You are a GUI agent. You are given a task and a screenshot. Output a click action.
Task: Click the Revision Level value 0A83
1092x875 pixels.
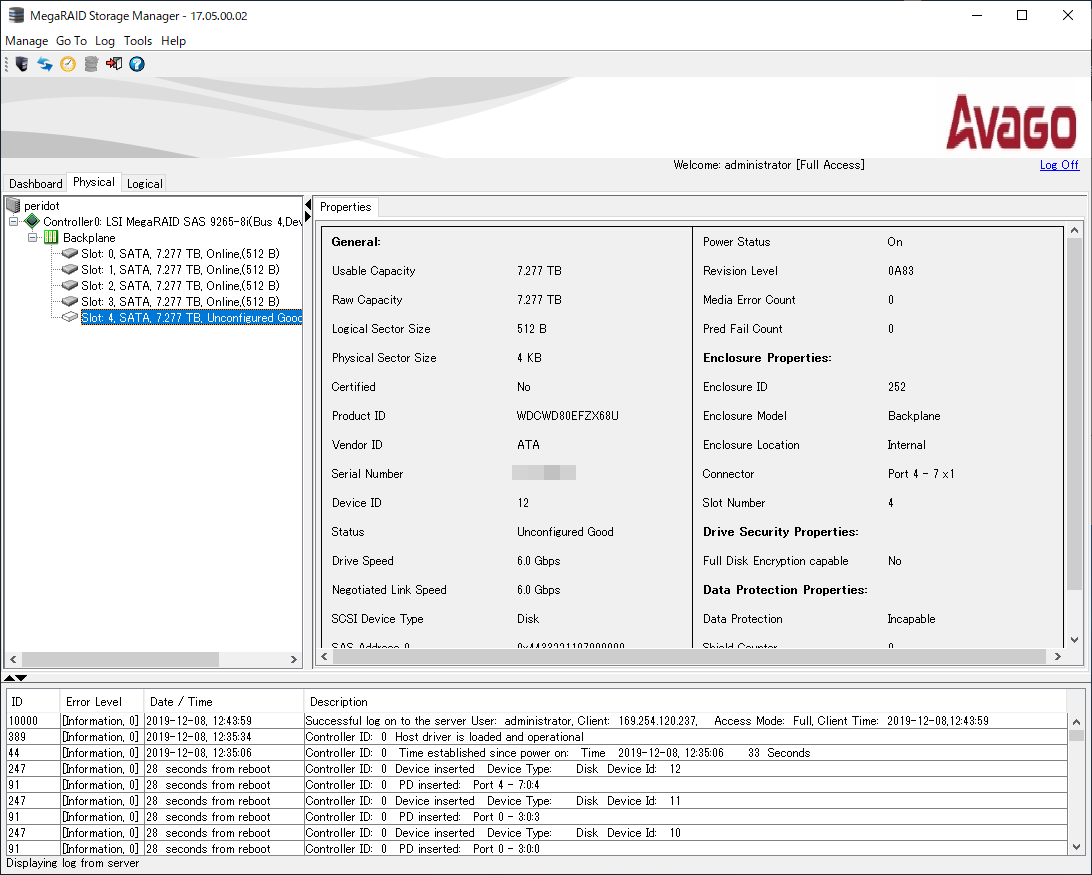(x=900, y=270)
